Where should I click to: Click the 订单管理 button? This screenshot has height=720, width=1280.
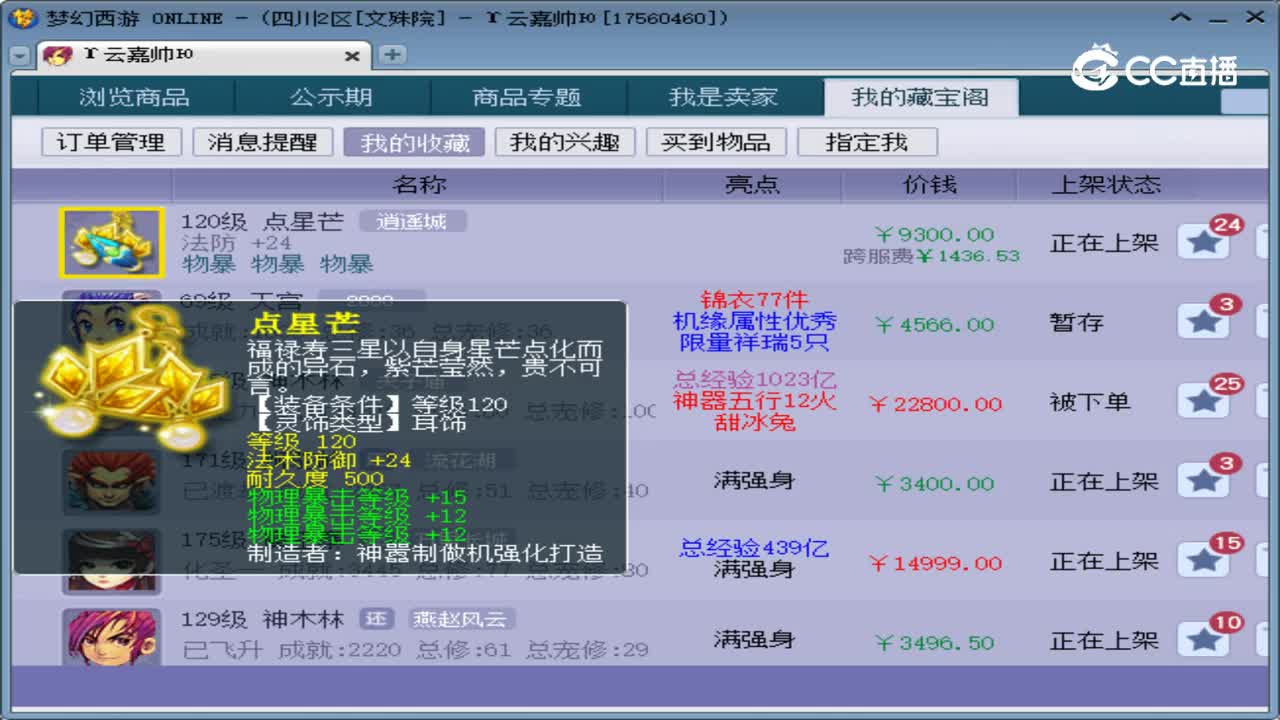[x=111, y=142]
